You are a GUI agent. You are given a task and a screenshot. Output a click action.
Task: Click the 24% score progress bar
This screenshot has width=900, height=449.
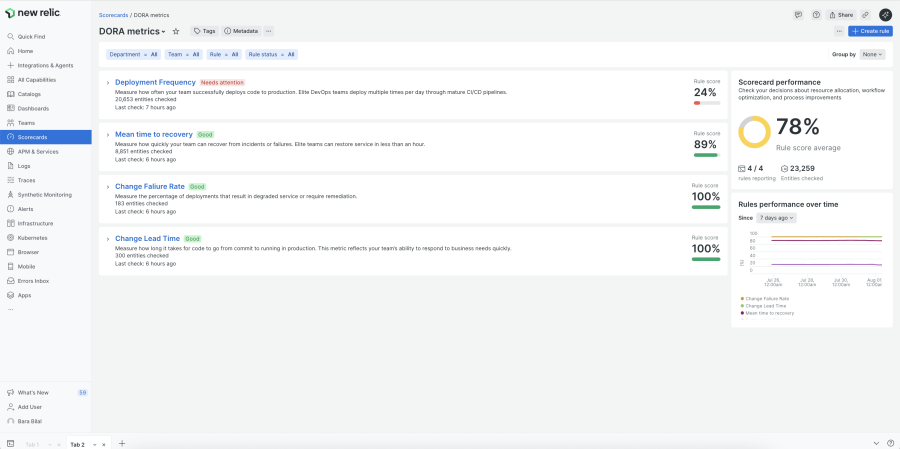[x=707, y=103]
